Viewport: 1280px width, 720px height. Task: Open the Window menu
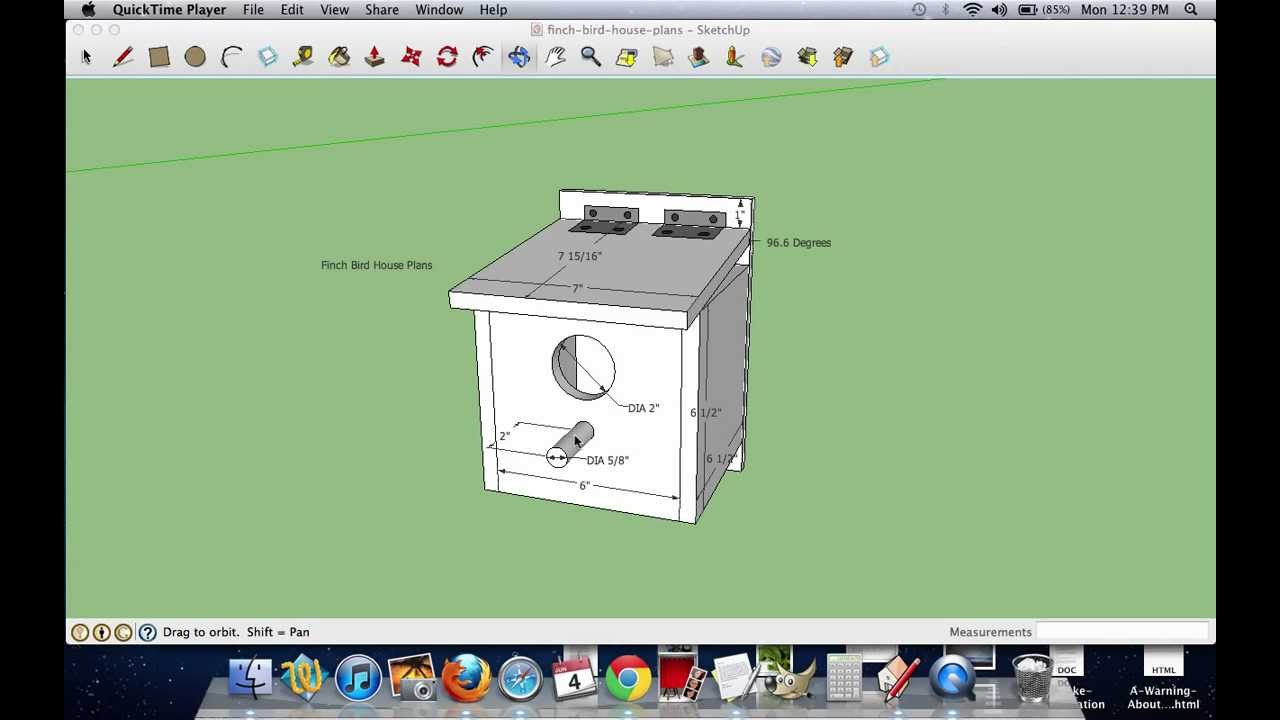click(439, 9)
